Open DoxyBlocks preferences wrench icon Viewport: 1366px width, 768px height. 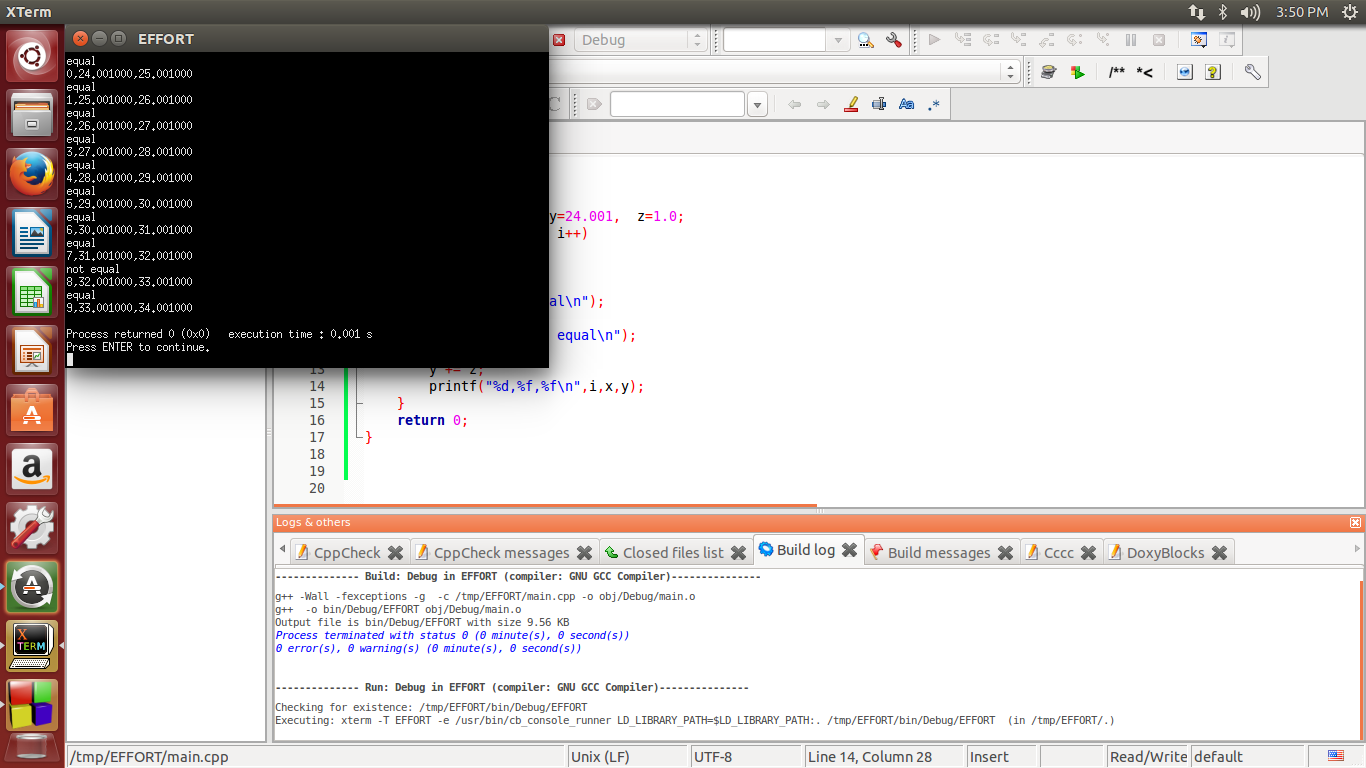tap(1252, 72)
